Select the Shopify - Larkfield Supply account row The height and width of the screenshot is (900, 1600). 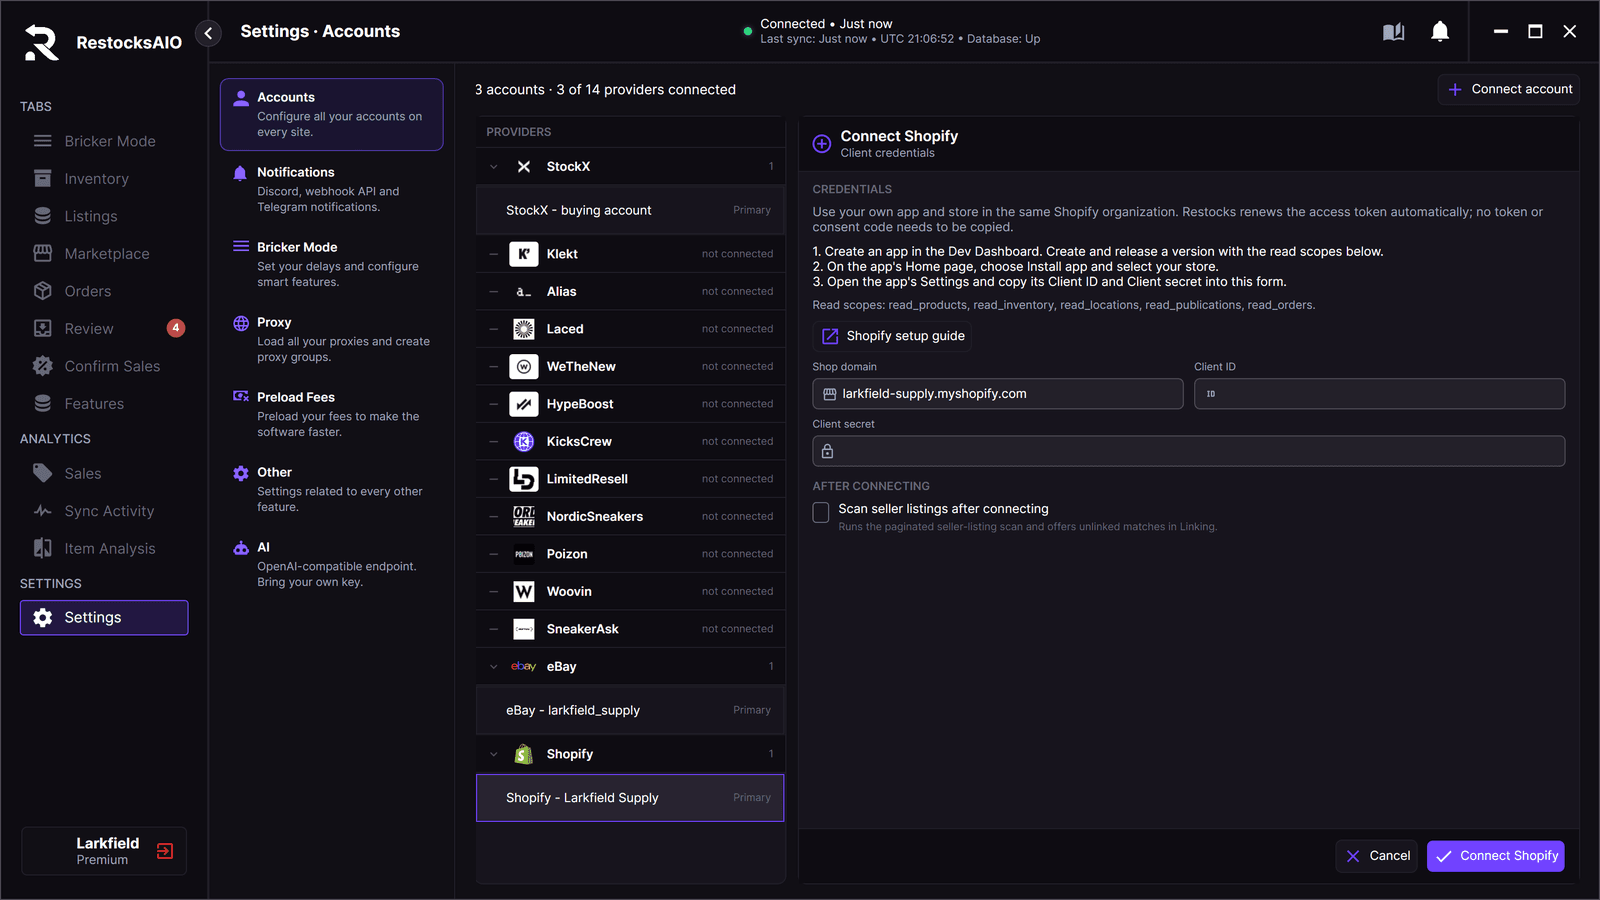point(630,798)
